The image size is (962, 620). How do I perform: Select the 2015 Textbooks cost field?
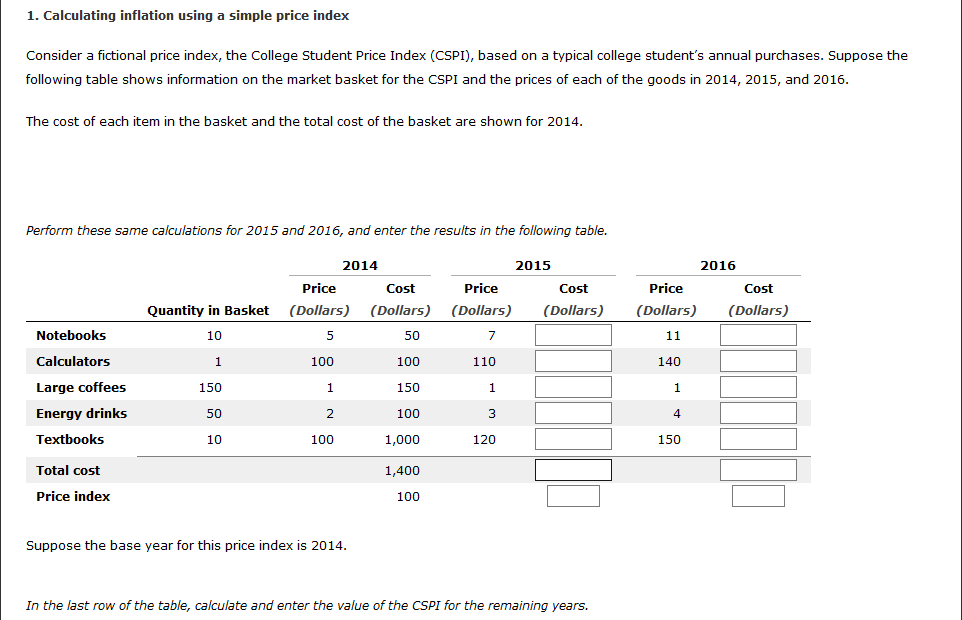573,439
